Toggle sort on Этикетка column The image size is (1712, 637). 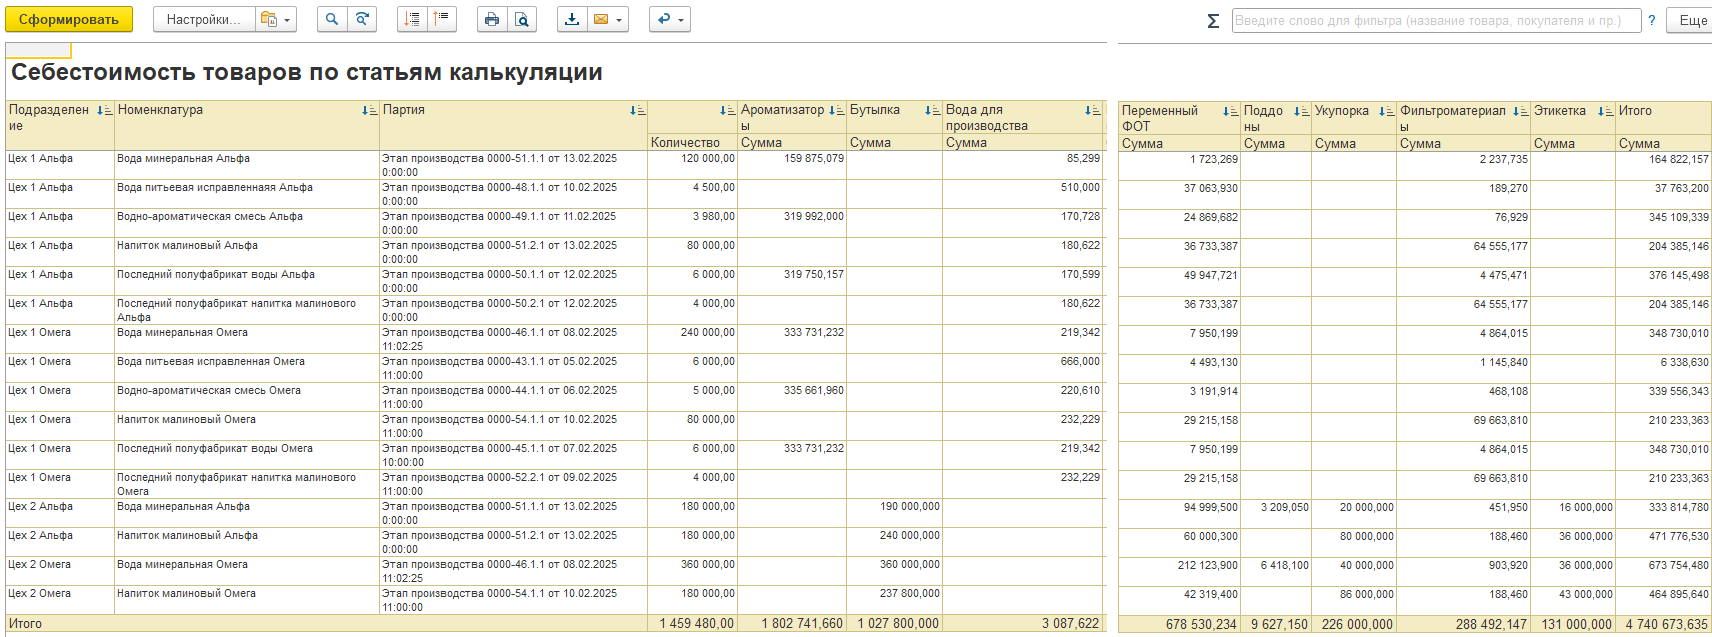coord(1604,112)
